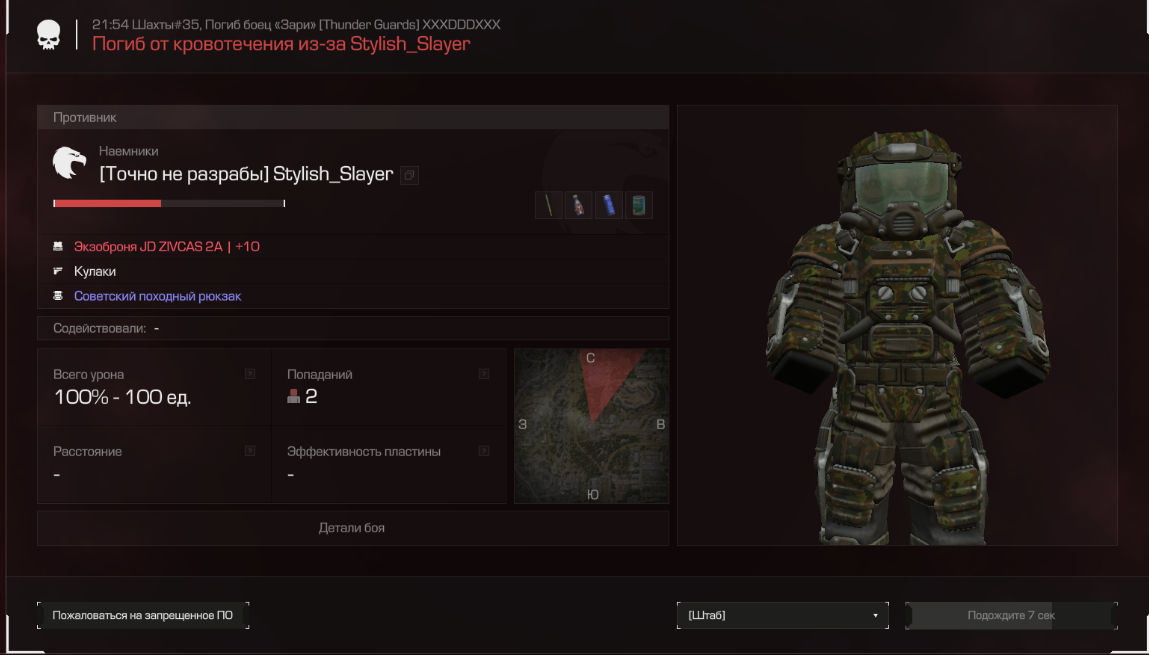Click the opponent's red health bar
The width and height of the screenshot is (1149, 655).
coord(169,204)
